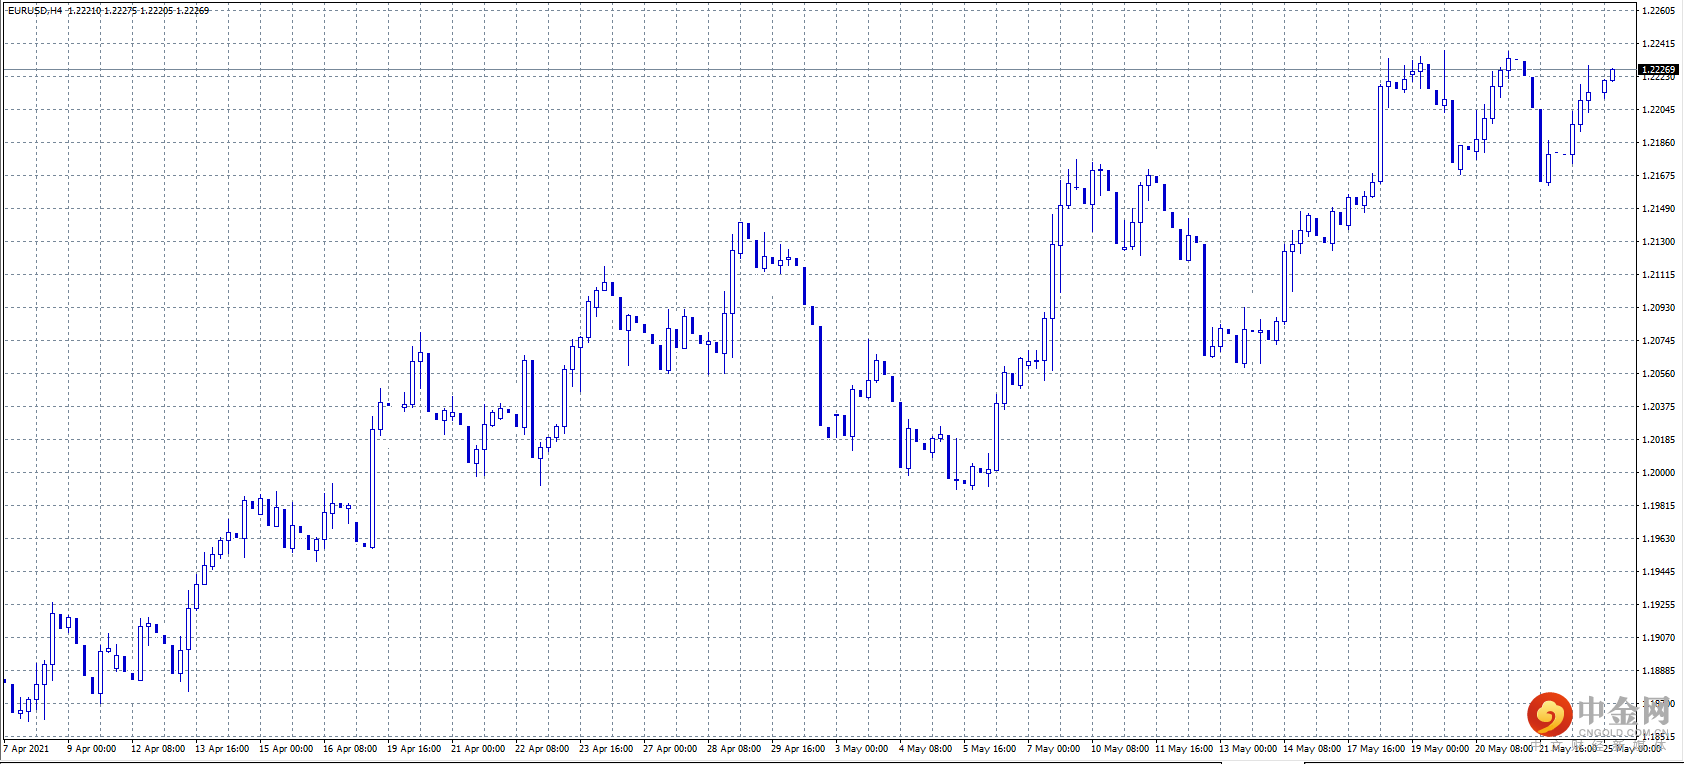Click the 1.19815 price axis label

tap(1658, 506)
